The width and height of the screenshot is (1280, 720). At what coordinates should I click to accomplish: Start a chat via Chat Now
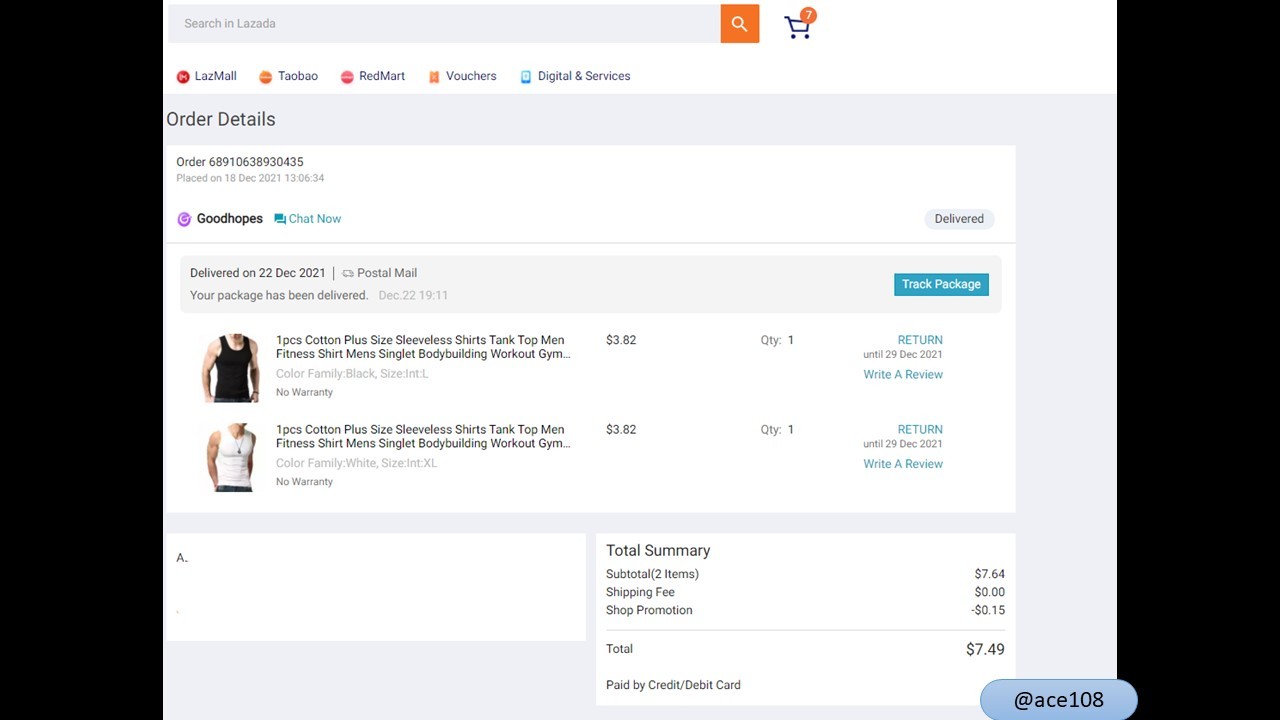tap(315, 219)
